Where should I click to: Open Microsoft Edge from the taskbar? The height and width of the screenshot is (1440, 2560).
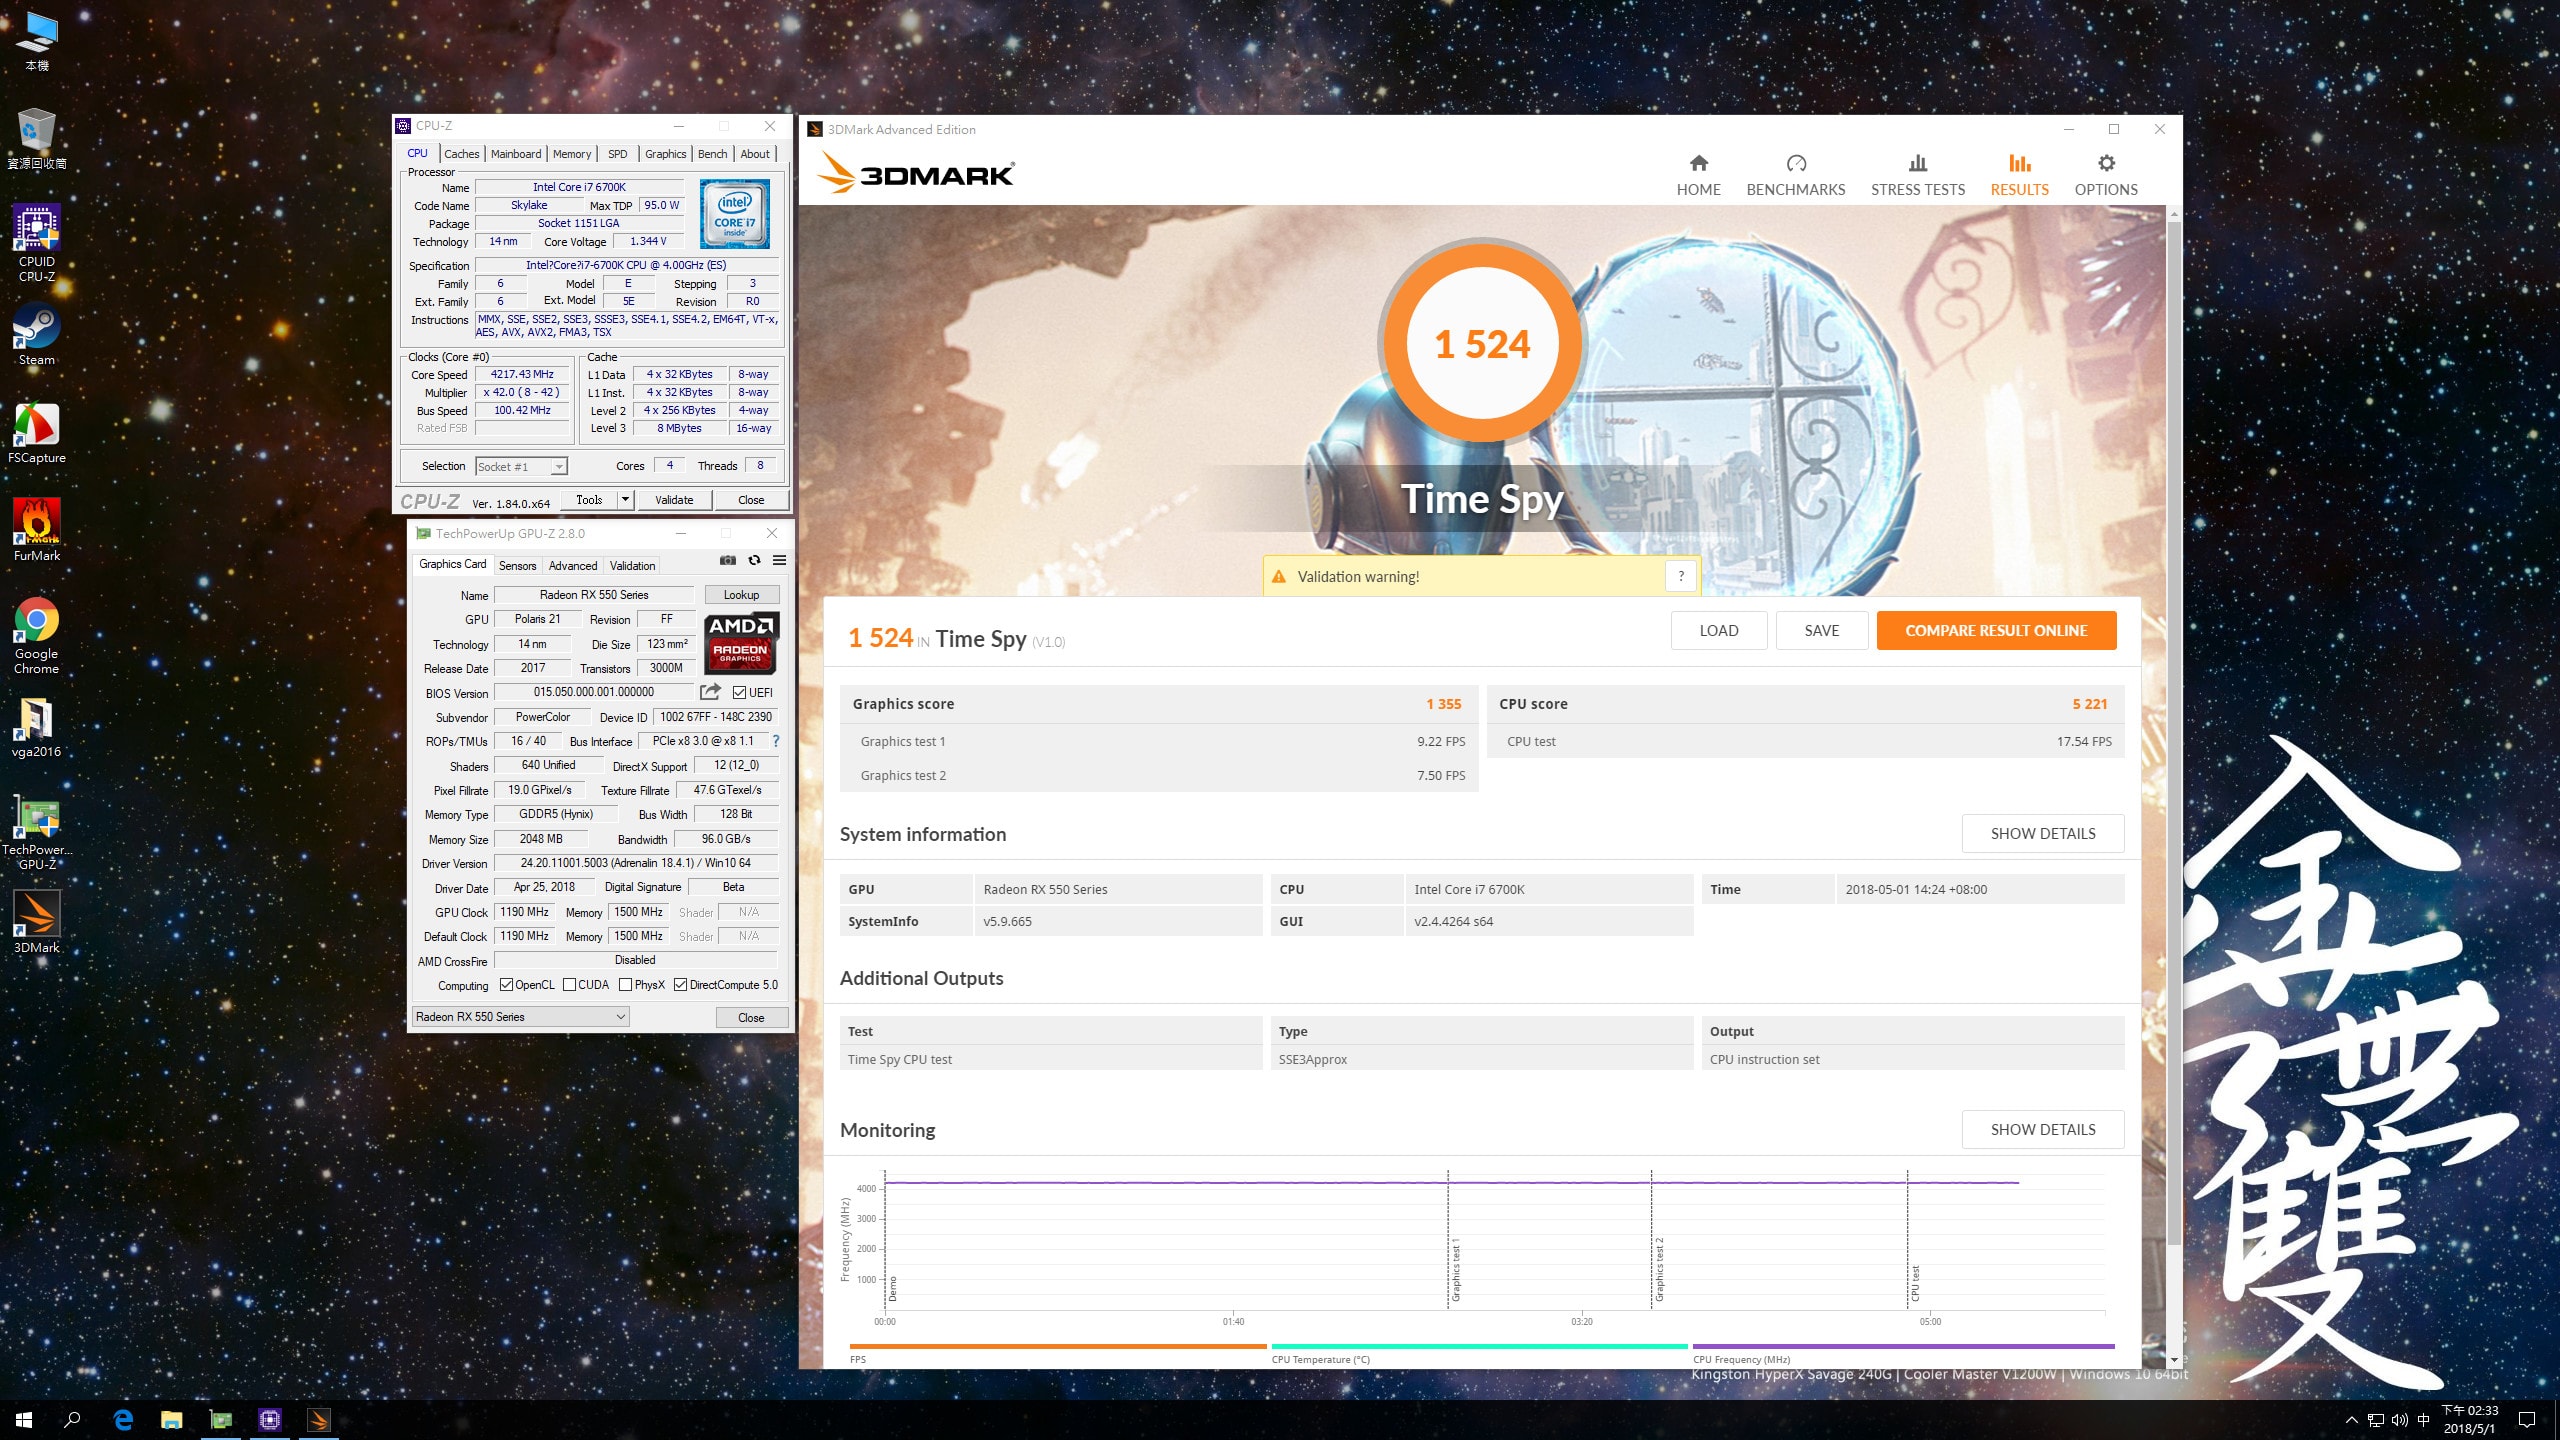point(123,1420)
